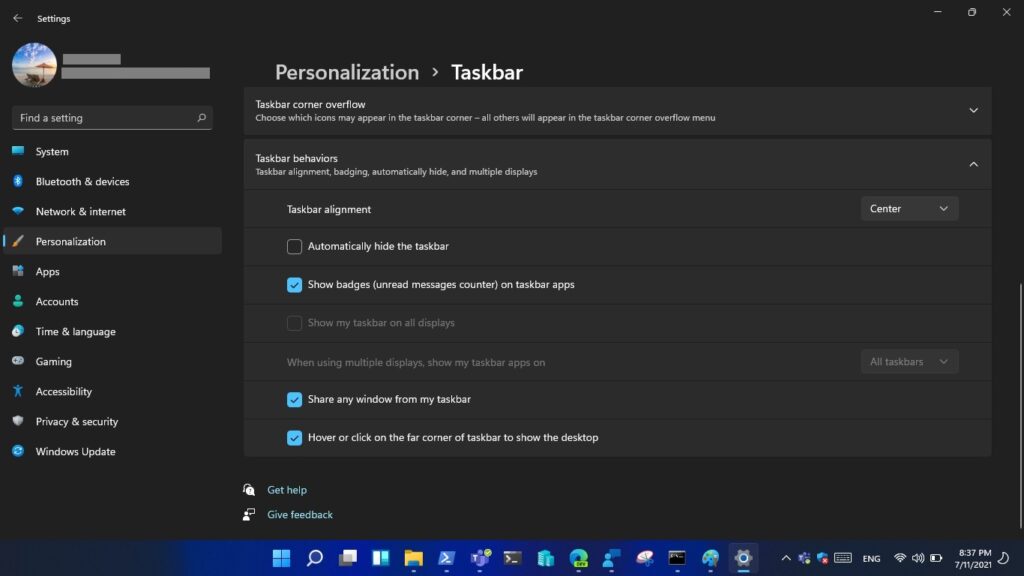Expand the Taskbar corner overflow section
The image size is (1024, 576).
(x=973, y=111)
